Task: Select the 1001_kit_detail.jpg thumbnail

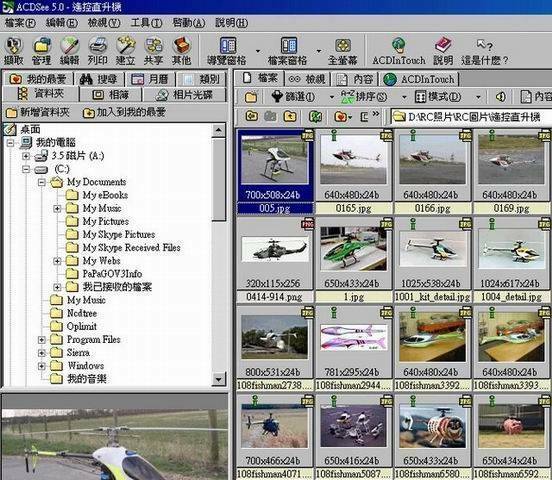Action: [x=432, y=260]
